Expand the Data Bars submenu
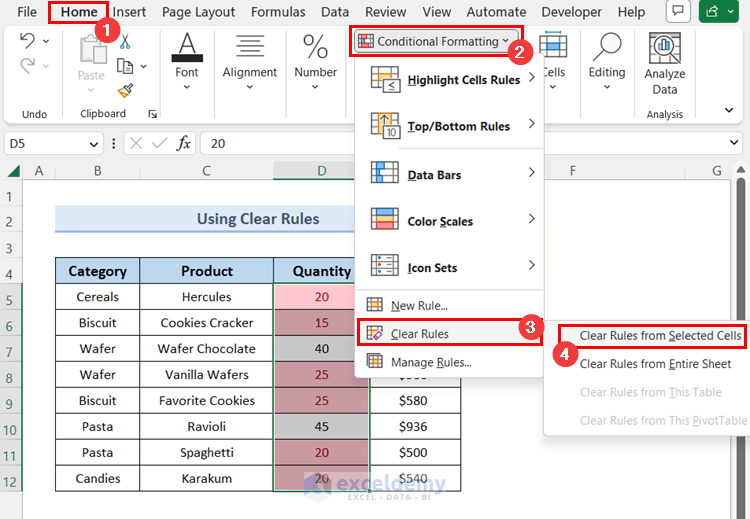This screenshot has height=519, width=750. click(x=452, y=175)
